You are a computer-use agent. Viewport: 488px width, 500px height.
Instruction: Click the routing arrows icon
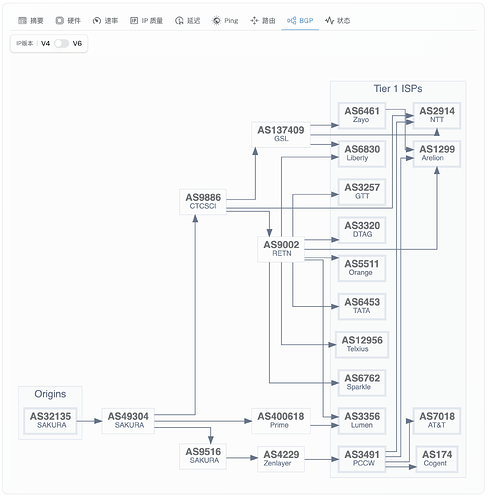pos(254,21)
